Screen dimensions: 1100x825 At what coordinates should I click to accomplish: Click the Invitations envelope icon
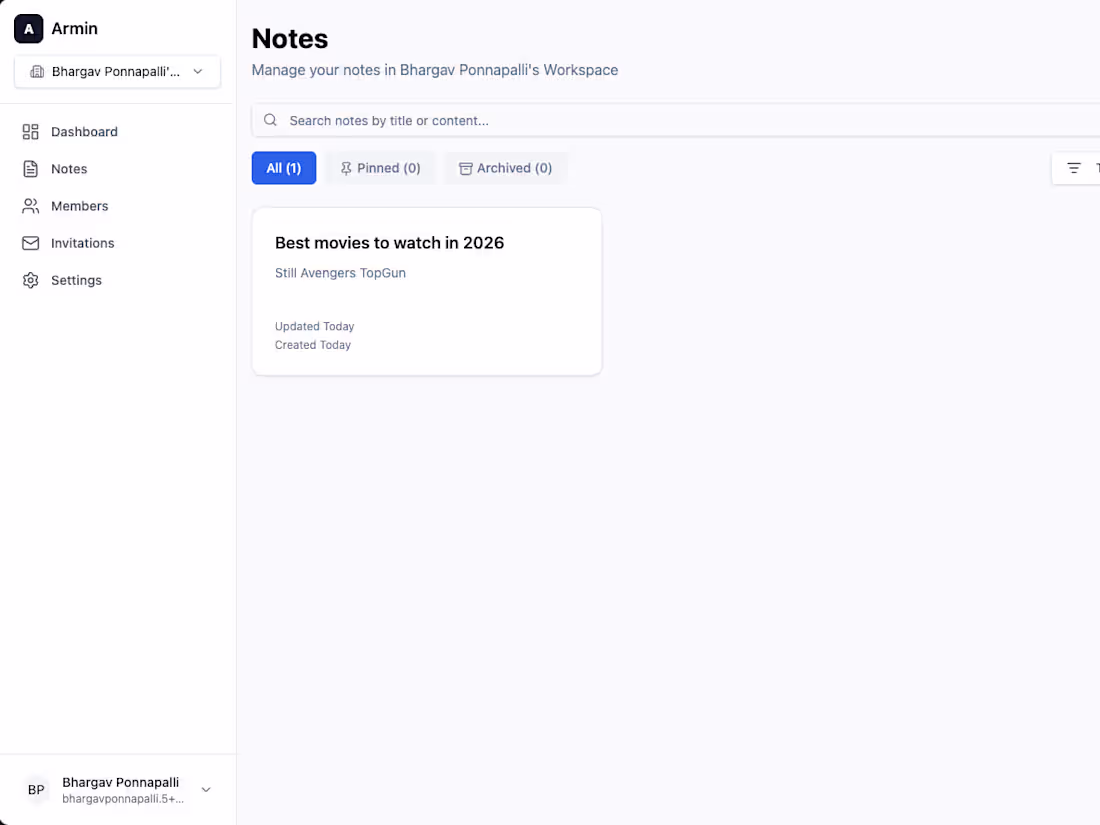tap(31, 242)
